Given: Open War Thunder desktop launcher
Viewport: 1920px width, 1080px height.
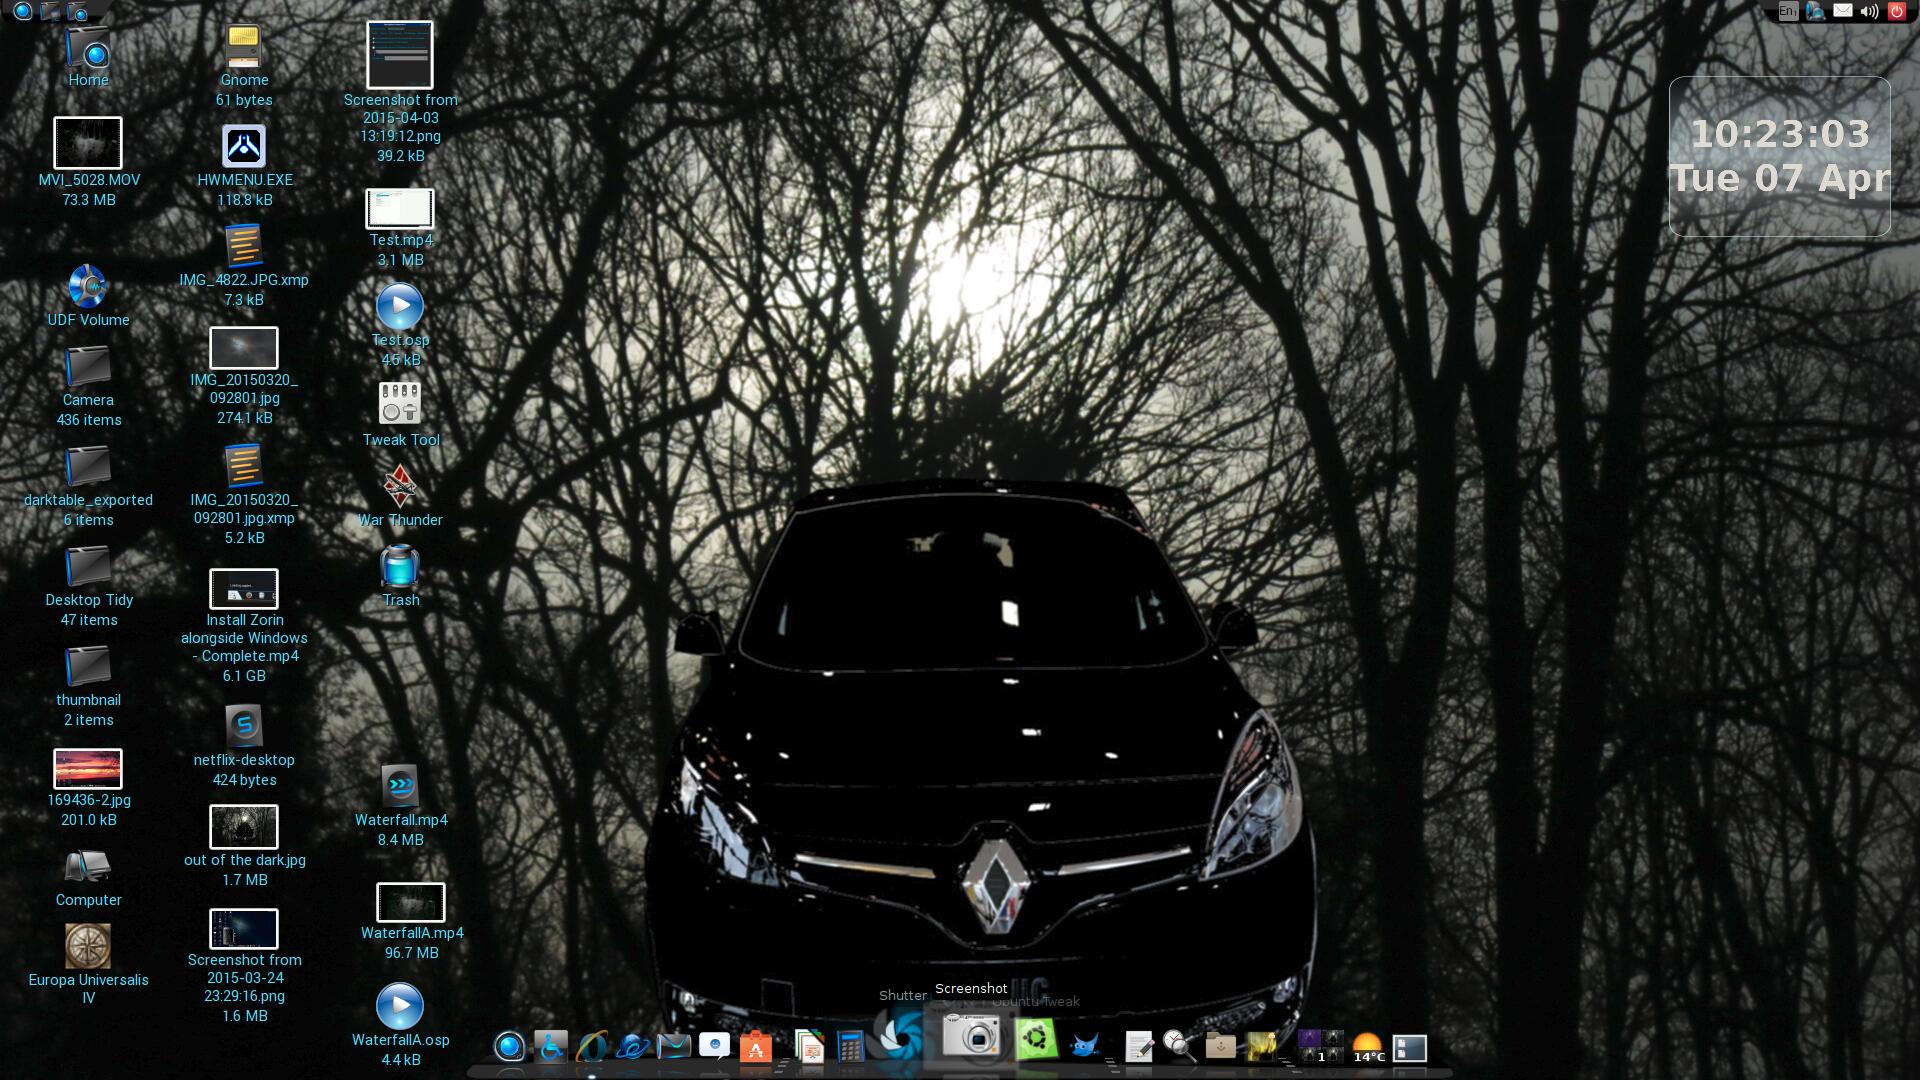Looking at the screenshot, I should tap(400, 487).
